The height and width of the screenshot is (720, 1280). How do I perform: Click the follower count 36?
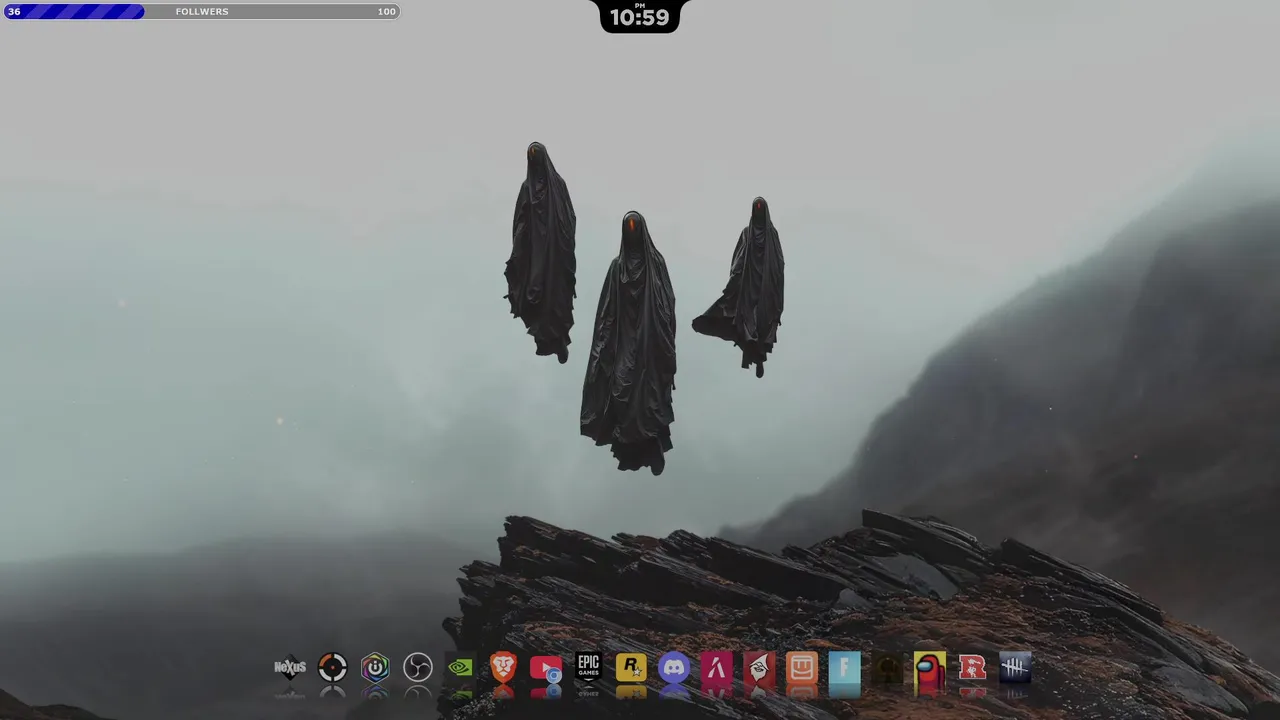tap(14, 11)
